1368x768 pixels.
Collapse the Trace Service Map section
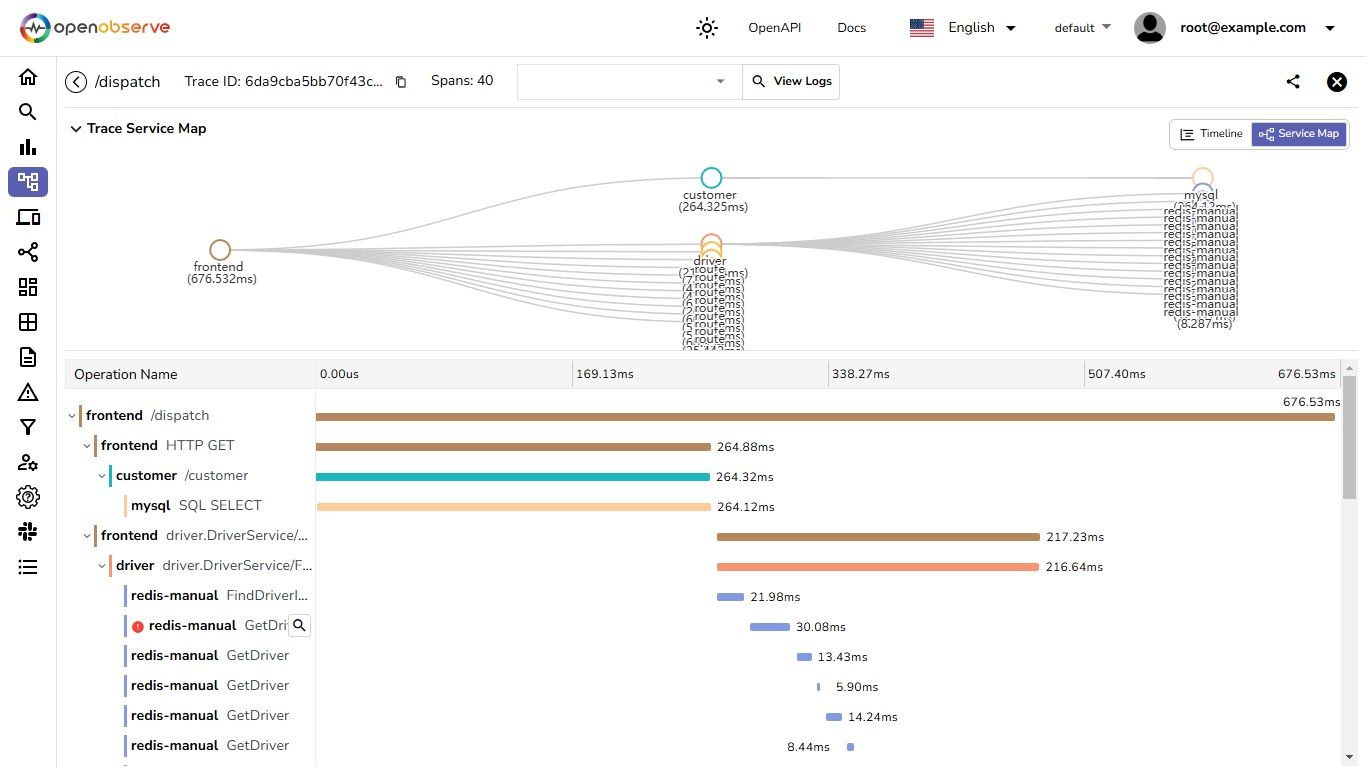coord(75,129)
